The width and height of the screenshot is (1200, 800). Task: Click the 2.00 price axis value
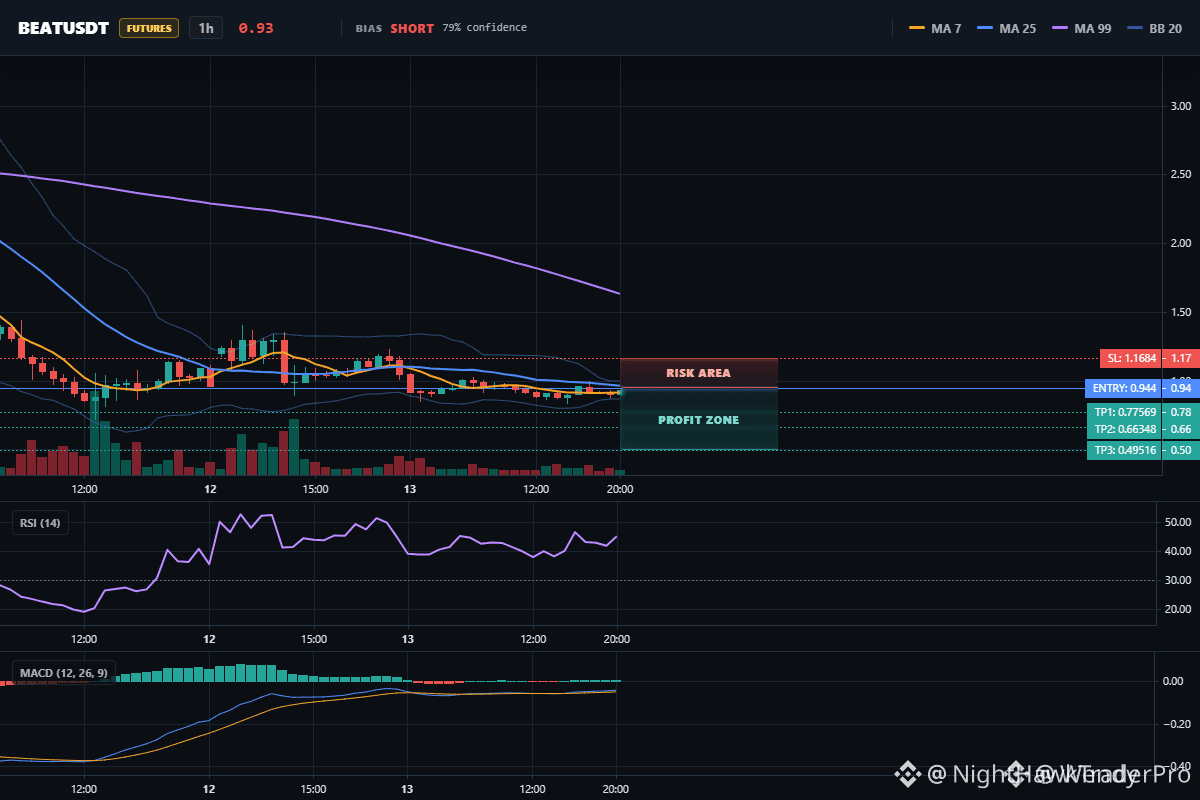(x=1180, y=243)
